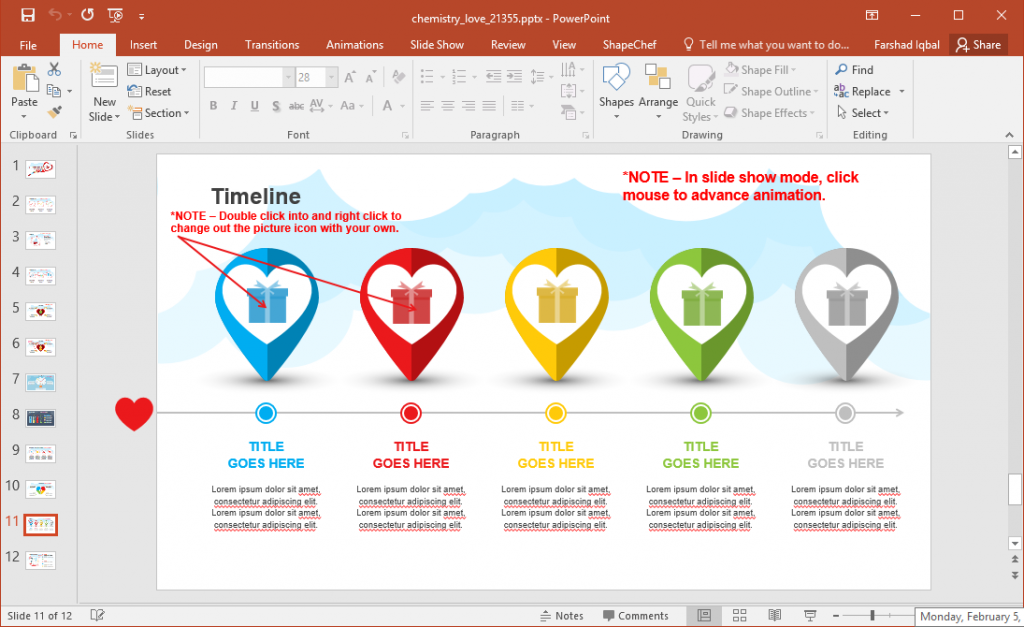The image size is (1024, 627).
Task: Click the Cut scissors icon
Action: pos(55,68)
